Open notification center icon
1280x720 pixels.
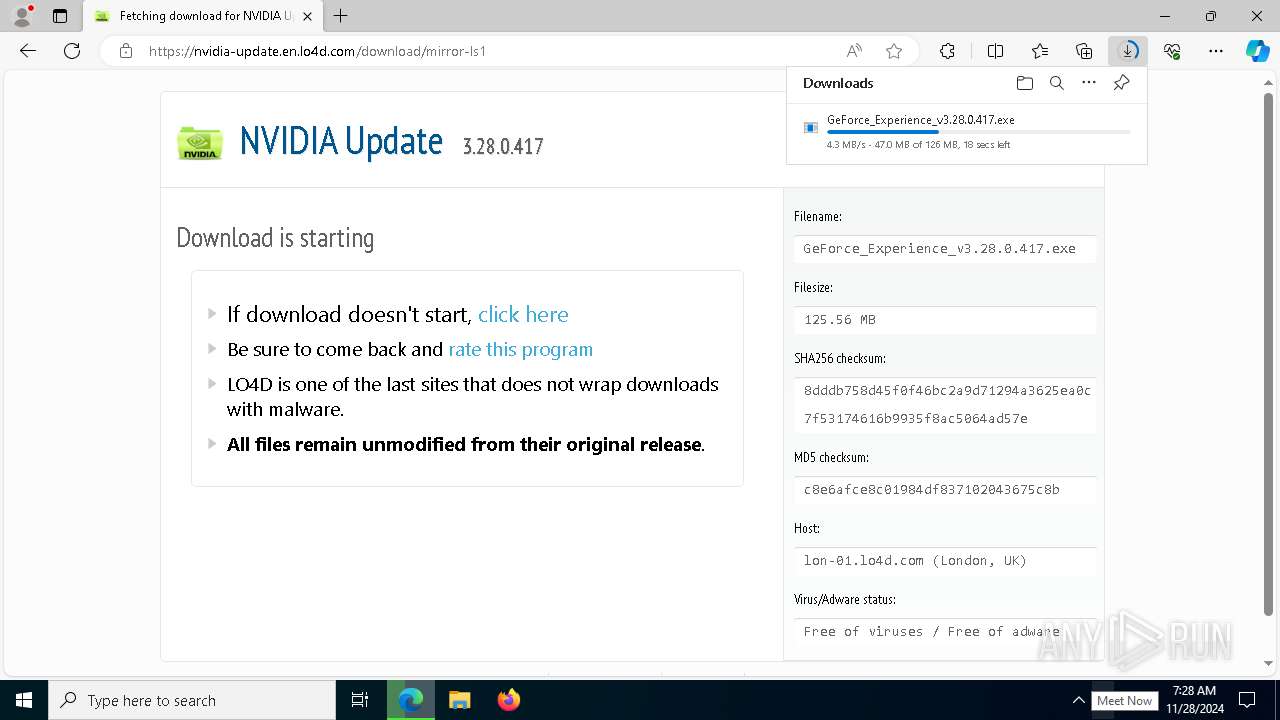pyautogui.click(x=1247, y=700)
